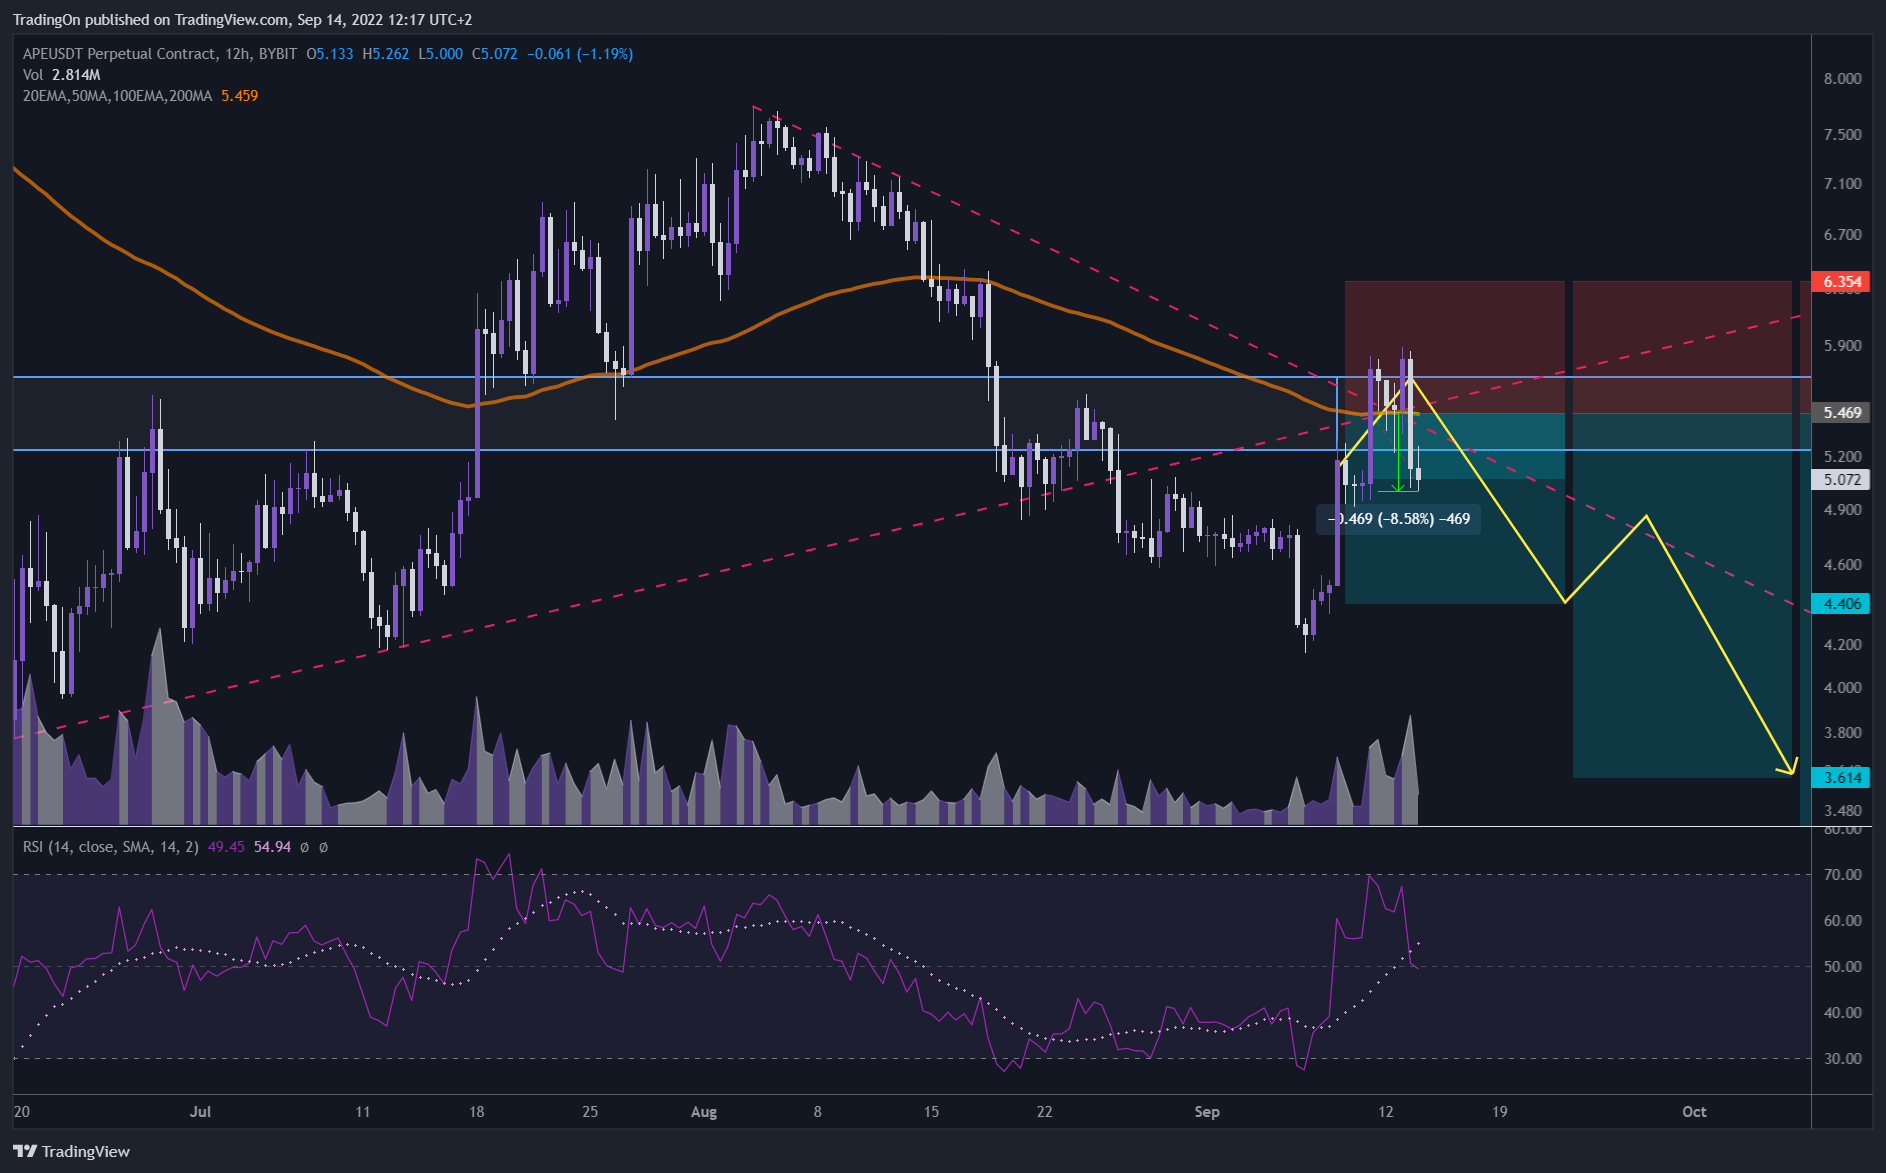Click the 4.900 price axis level

(1842, 510)
